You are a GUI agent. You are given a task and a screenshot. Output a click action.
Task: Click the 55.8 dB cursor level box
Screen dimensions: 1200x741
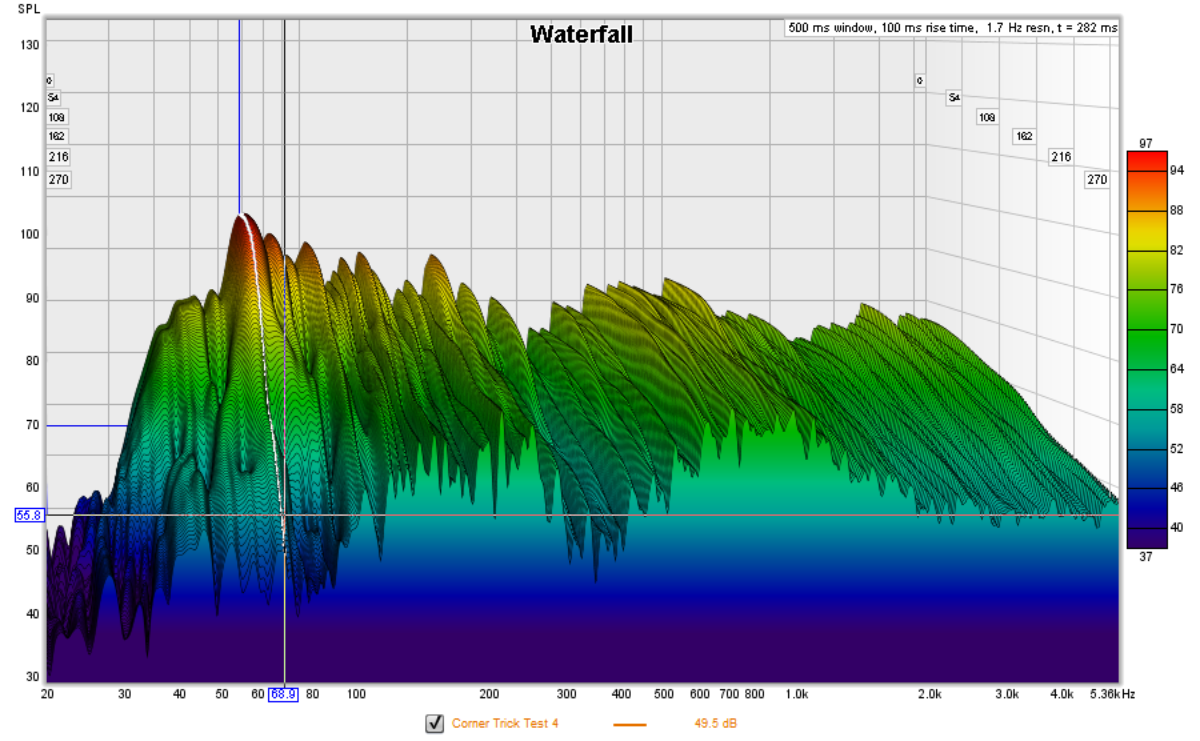[x=28, y=515]
